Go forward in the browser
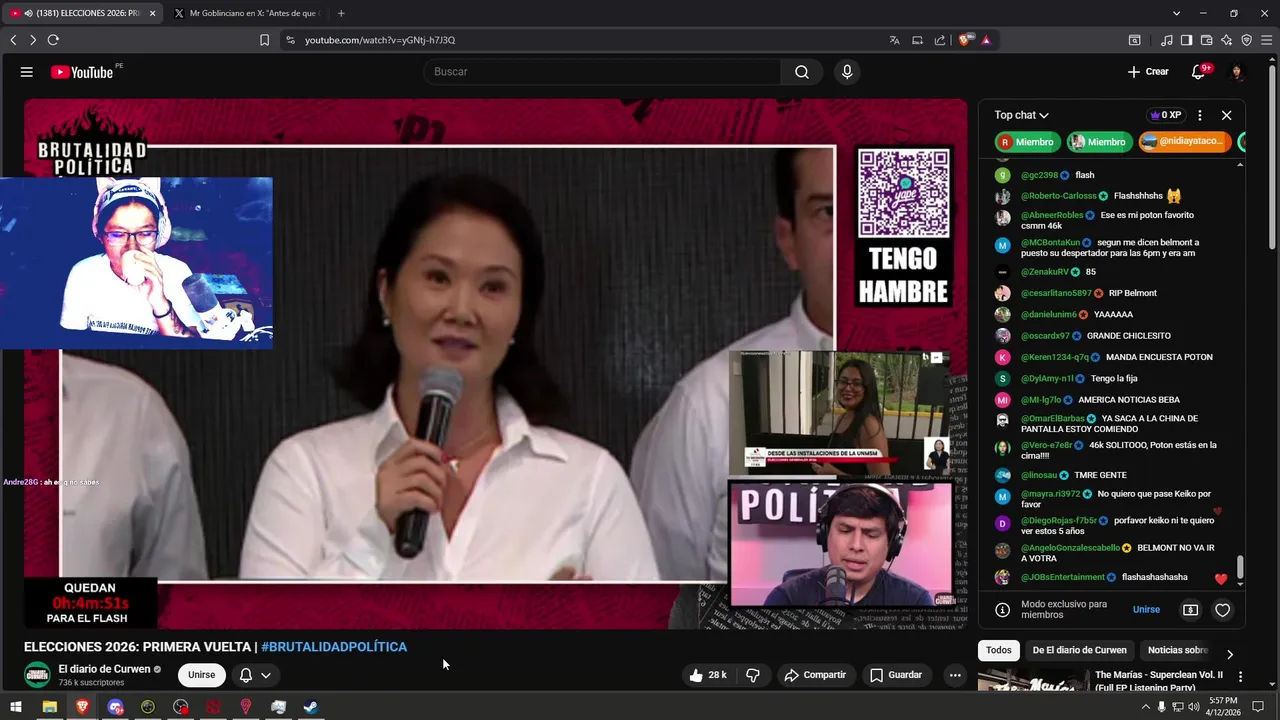Image resolution: width=1280 pixels, height=720 pixels. (33, 40)
